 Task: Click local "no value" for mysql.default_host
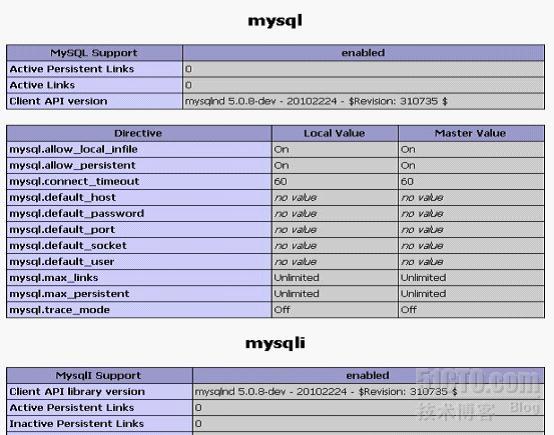coord(296,198)
